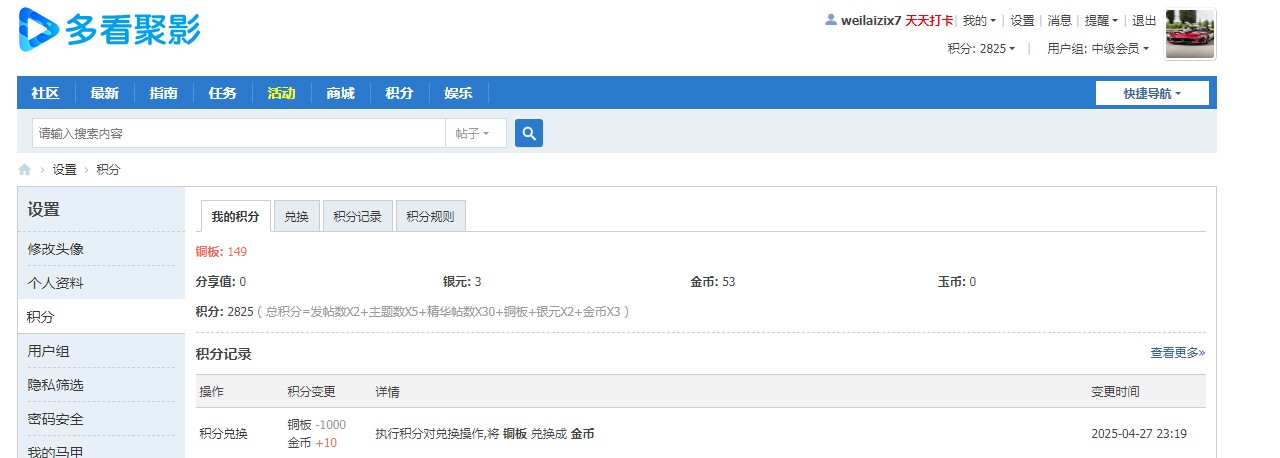Expand the 积分: 2825 dropdown
This screenshot has width=1280, height=458.
pyautogui.click(x=981, y=48)
